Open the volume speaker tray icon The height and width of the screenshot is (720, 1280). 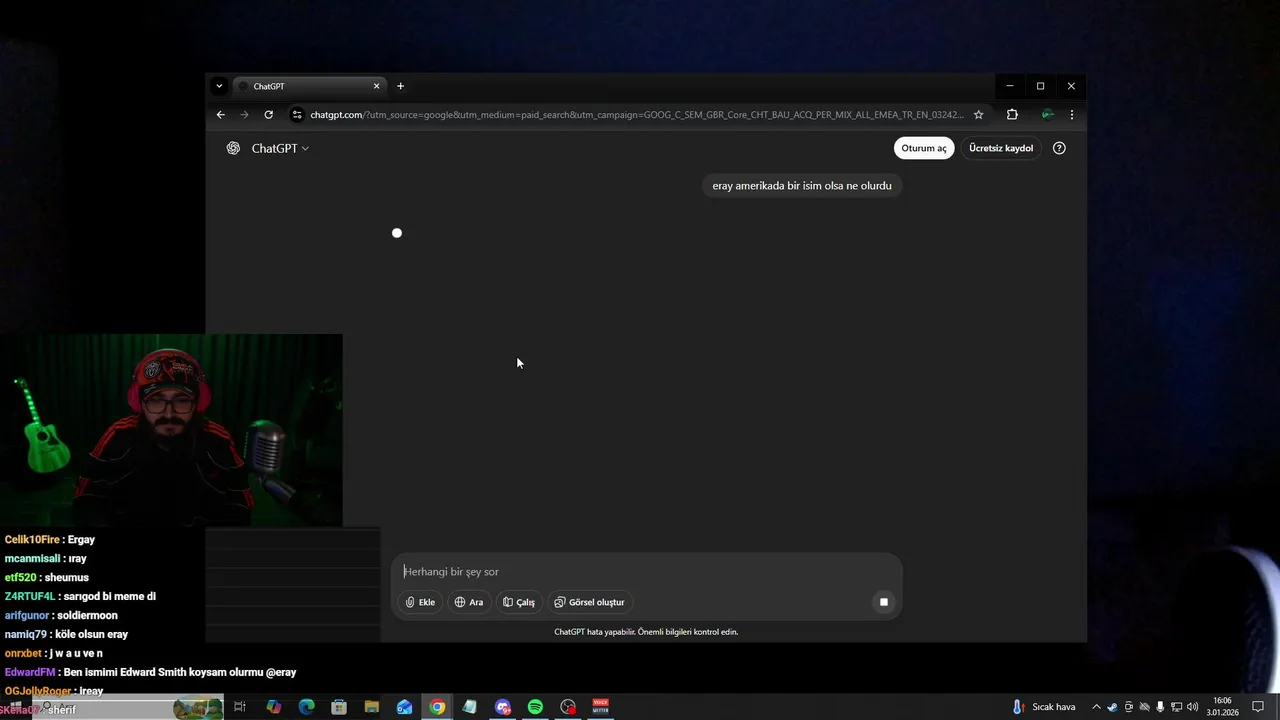point(1192,707)
